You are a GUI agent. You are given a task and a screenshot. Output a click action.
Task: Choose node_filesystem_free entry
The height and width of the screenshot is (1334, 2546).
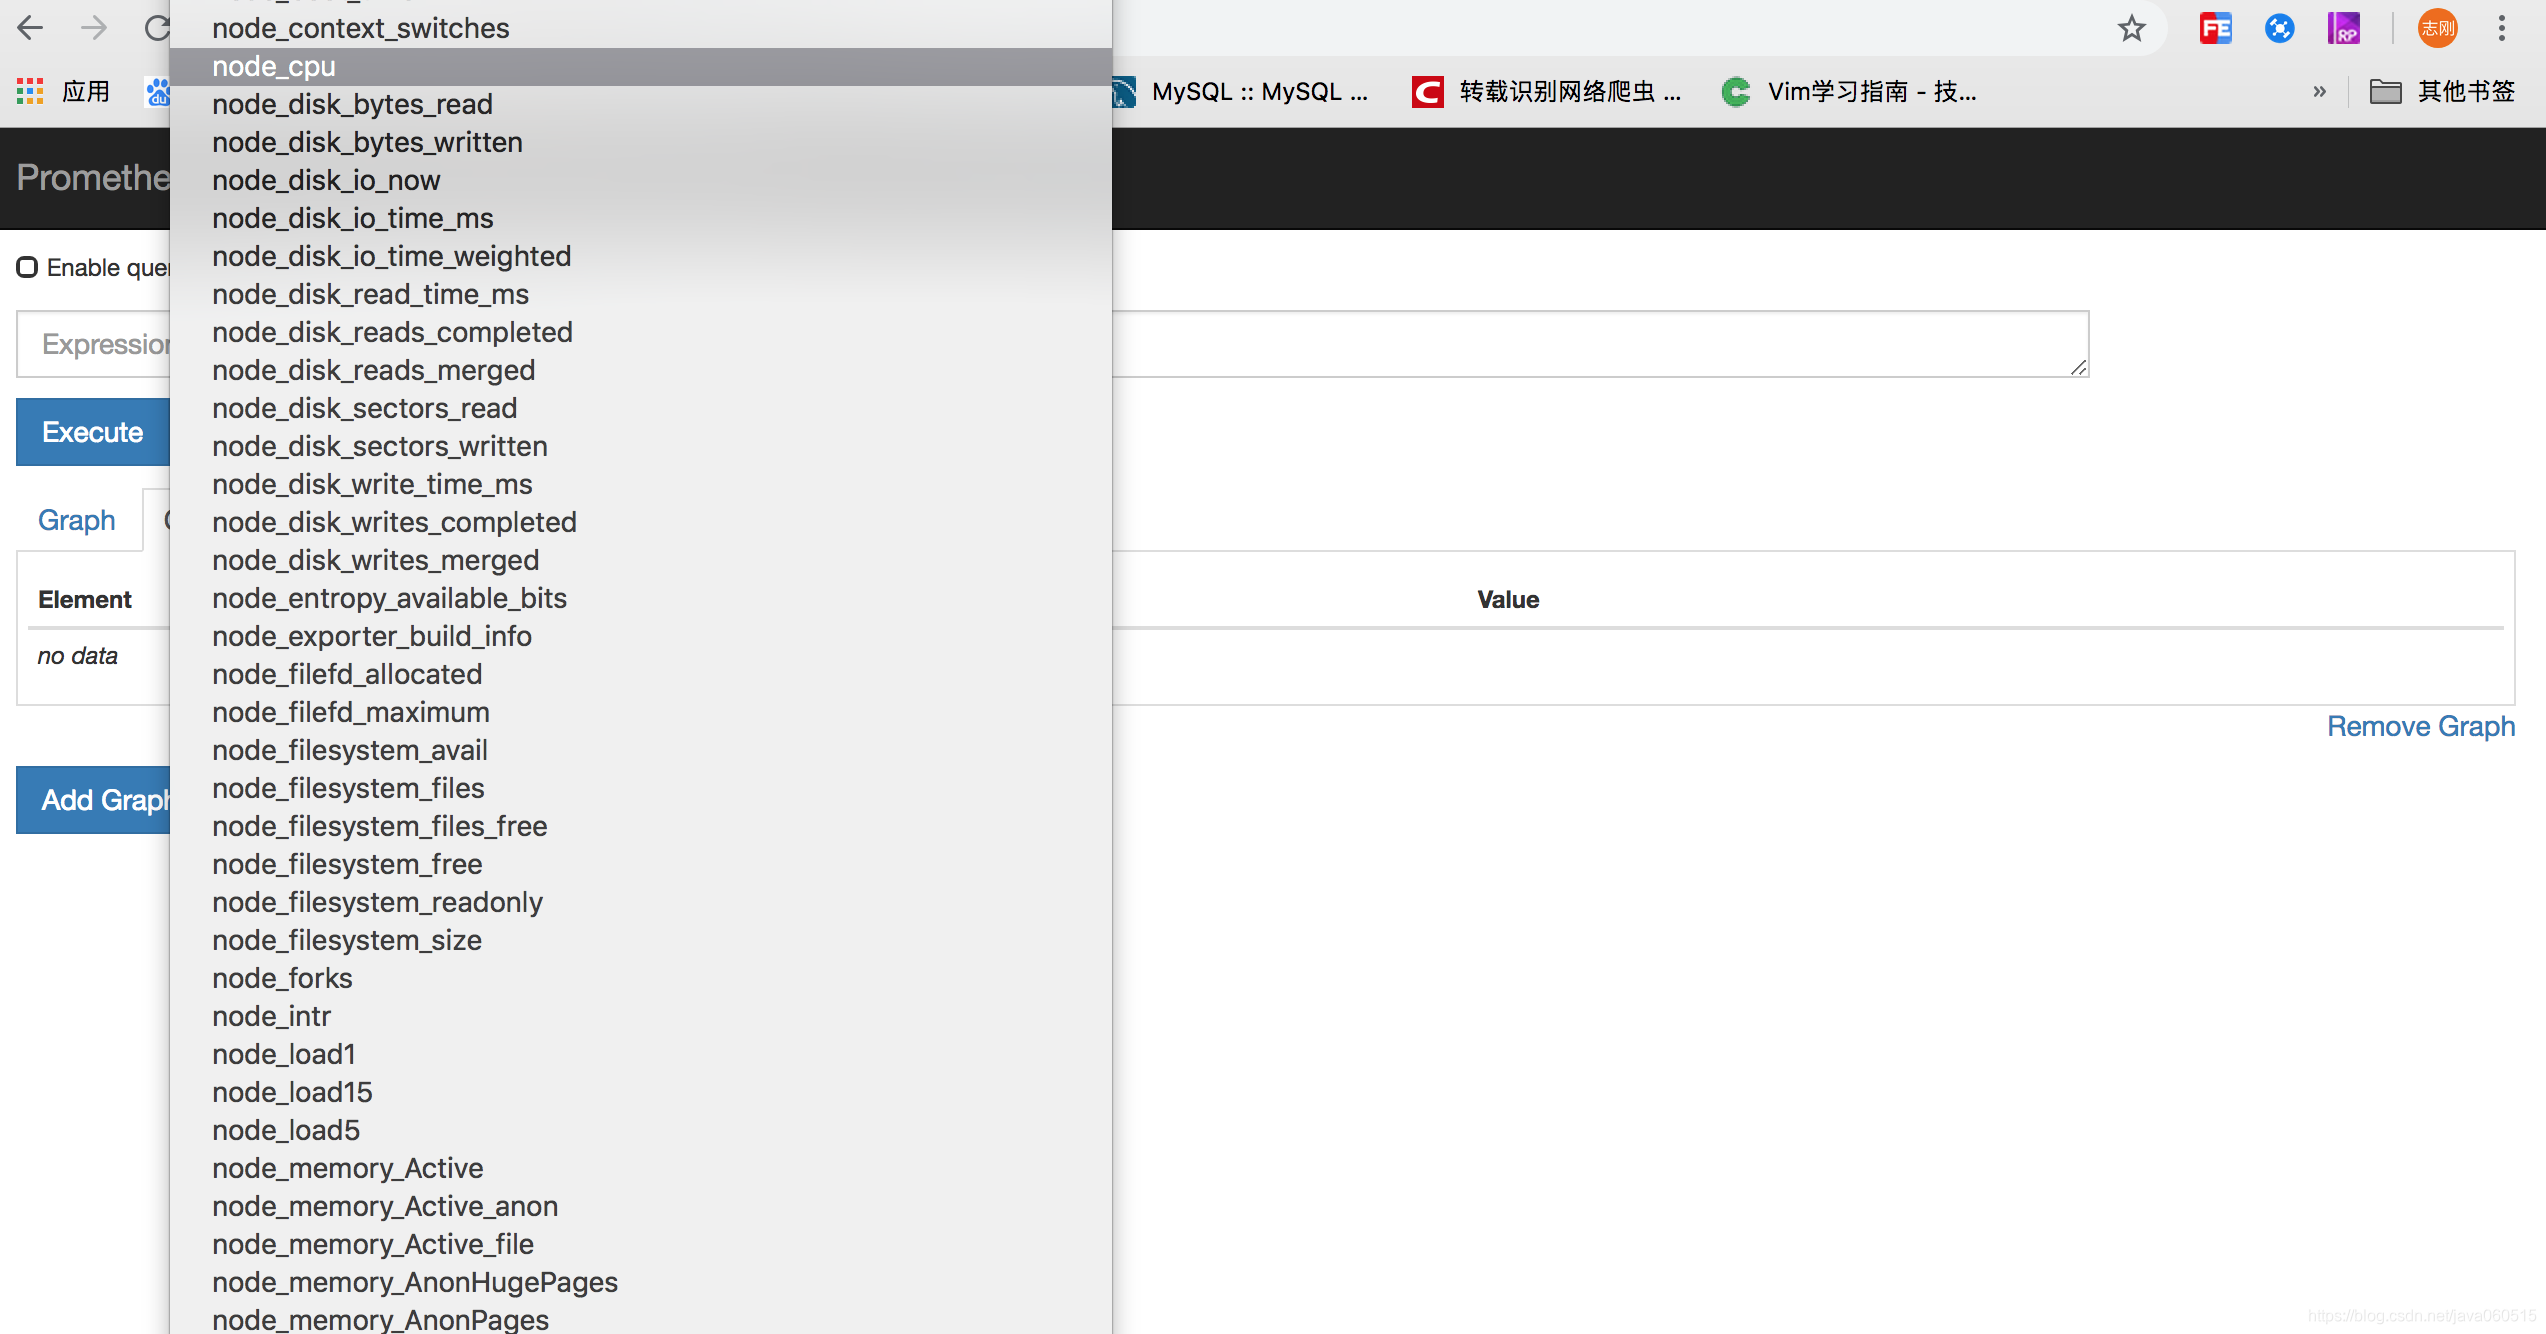[x=641, y=864]
